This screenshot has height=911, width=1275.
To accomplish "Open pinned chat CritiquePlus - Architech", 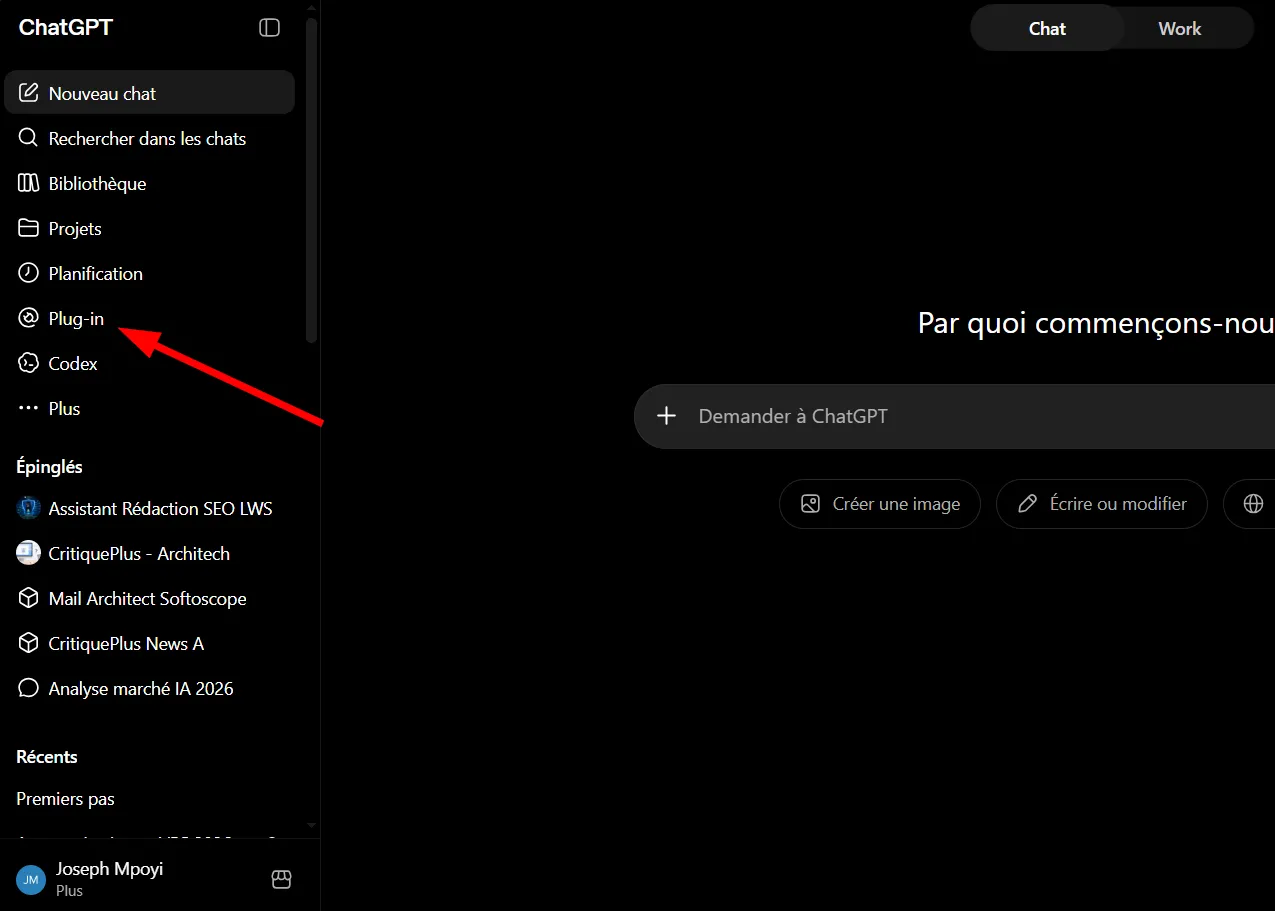I will 149,553.
